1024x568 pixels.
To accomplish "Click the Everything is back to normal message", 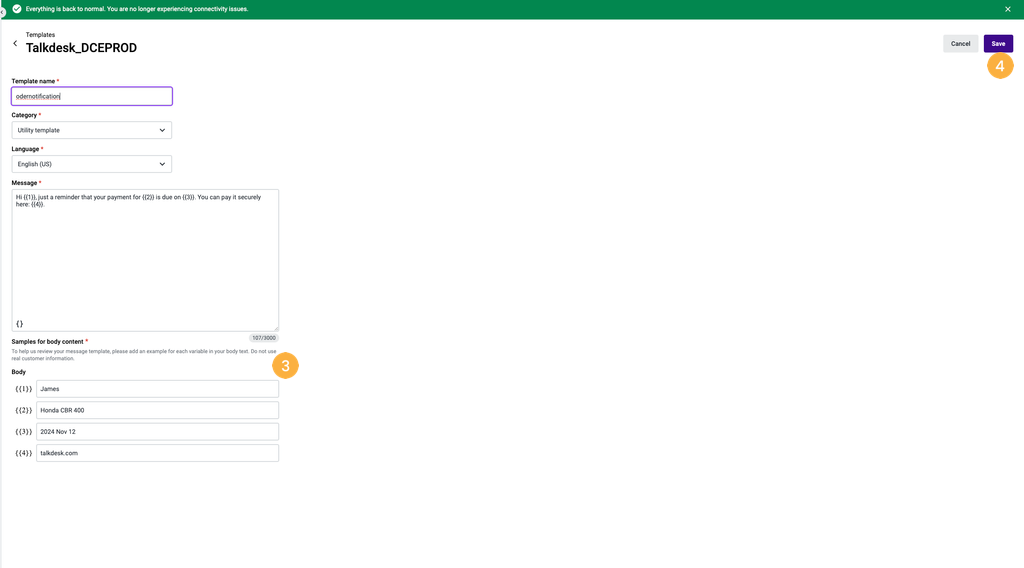I will pos(137,9).
